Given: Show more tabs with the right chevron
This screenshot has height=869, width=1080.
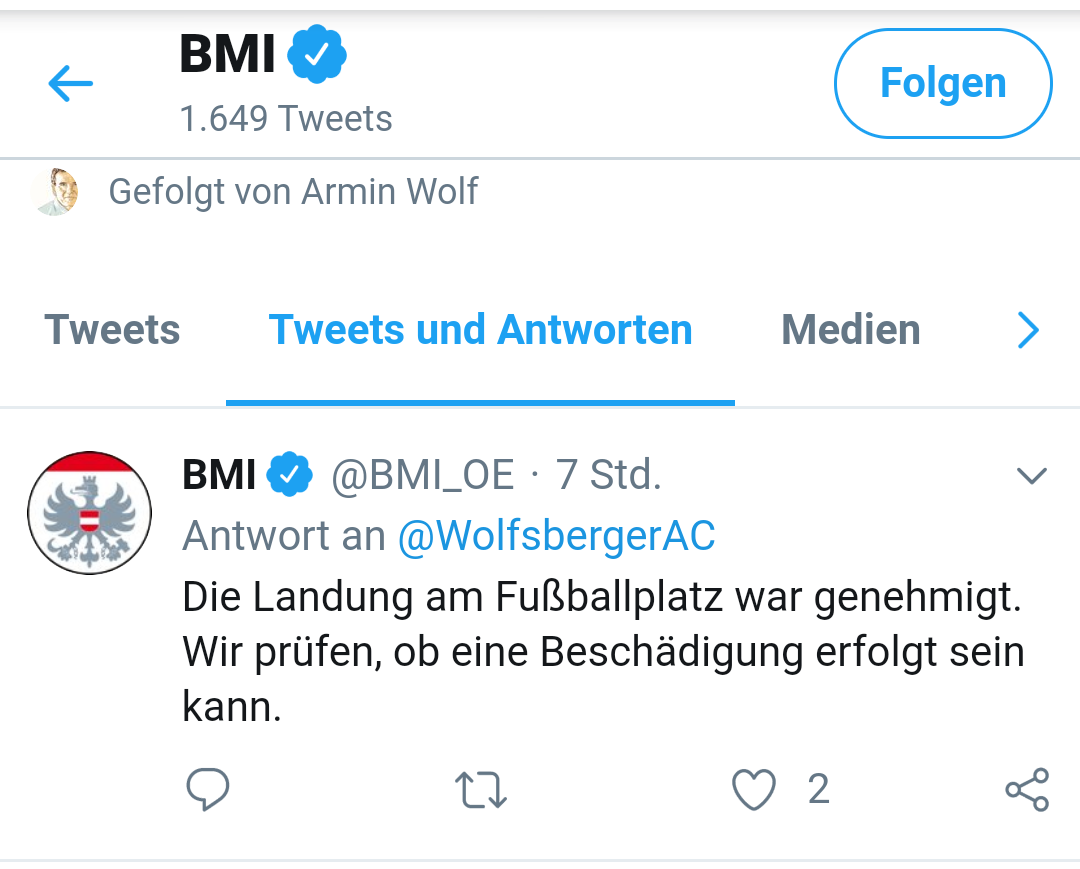Looking at the screenshot, I should pos(1028,330).
